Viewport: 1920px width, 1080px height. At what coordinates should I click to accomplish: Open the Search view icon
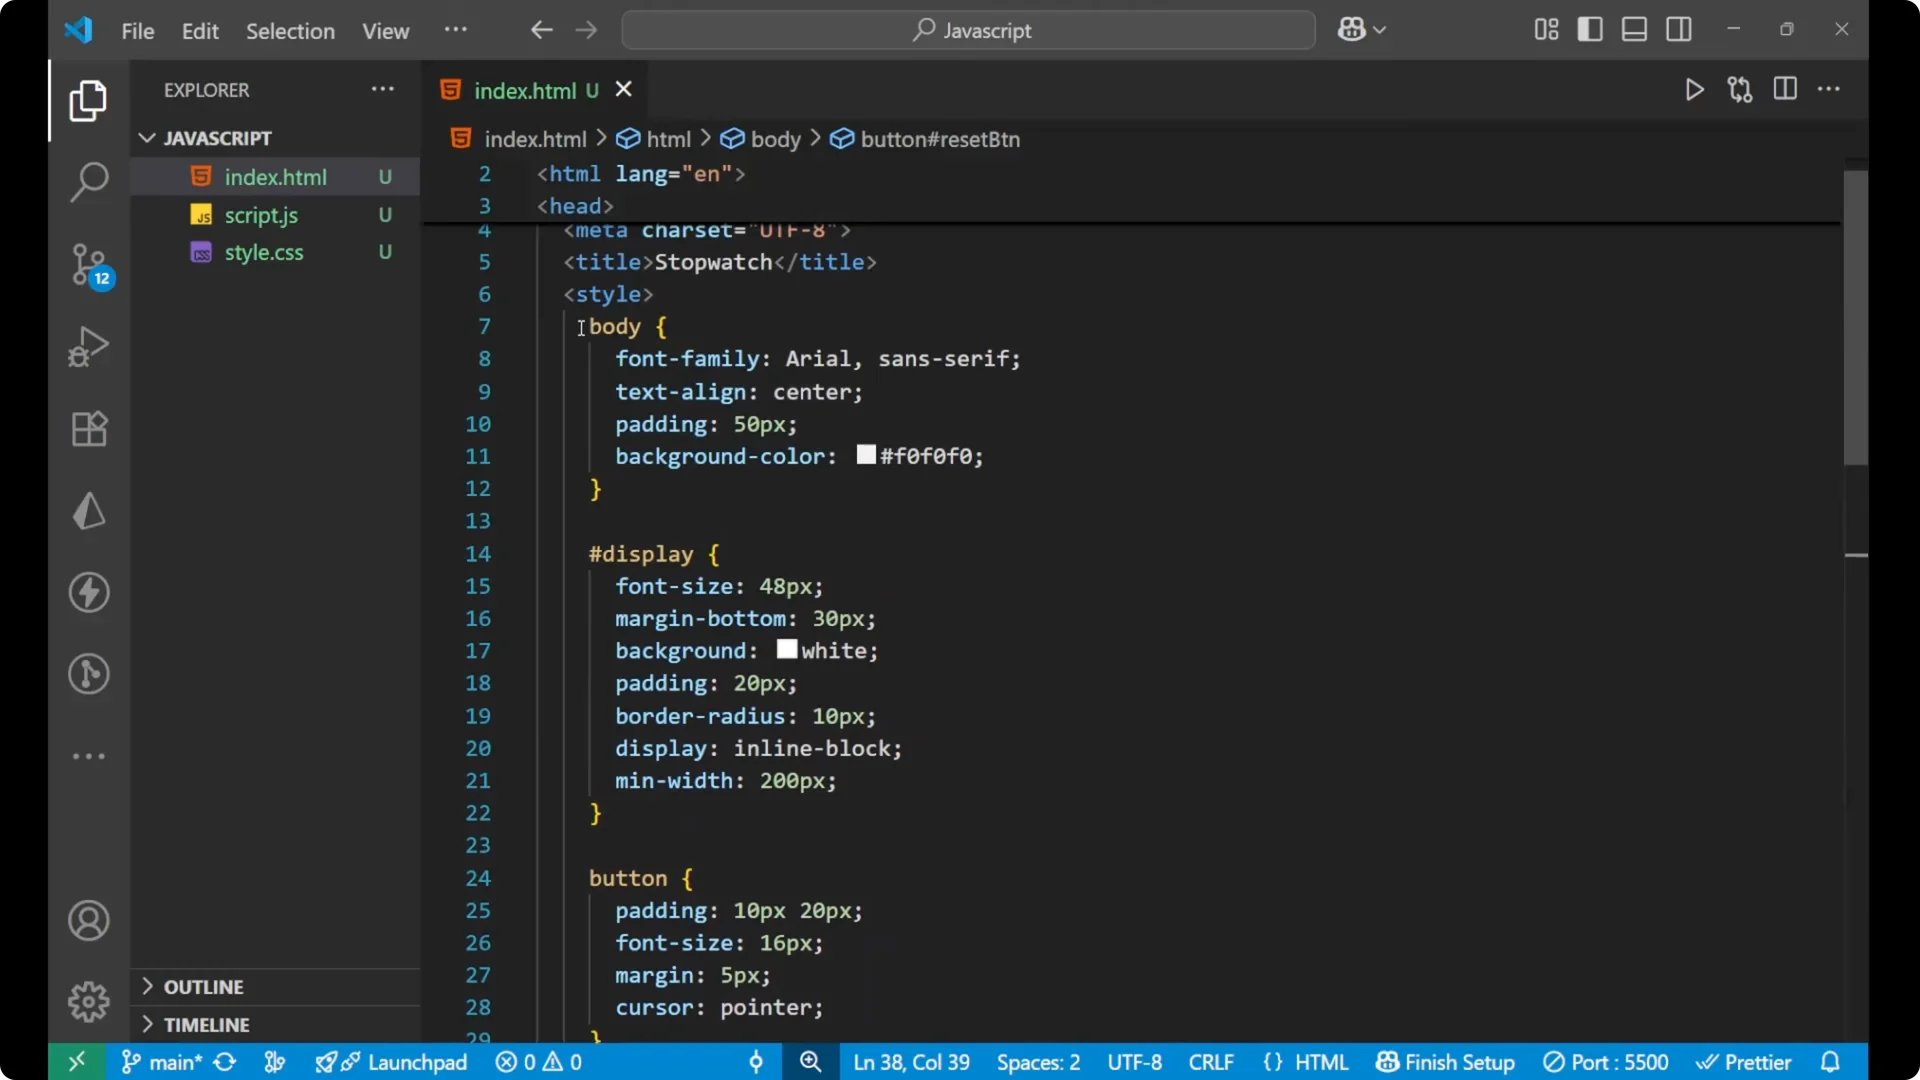[x=88, y=182]
